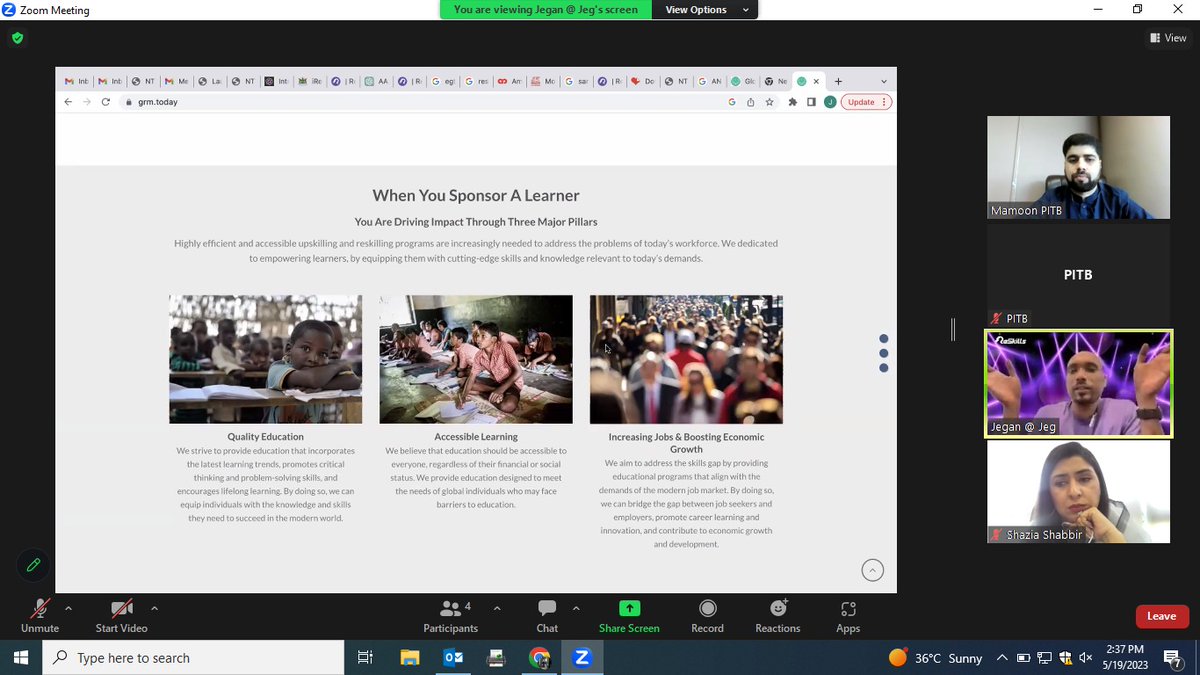Click Increasing Jobs & Boosting Economic Growth heading
This screenshot has height=675, width=1200.
pos(686,443)
